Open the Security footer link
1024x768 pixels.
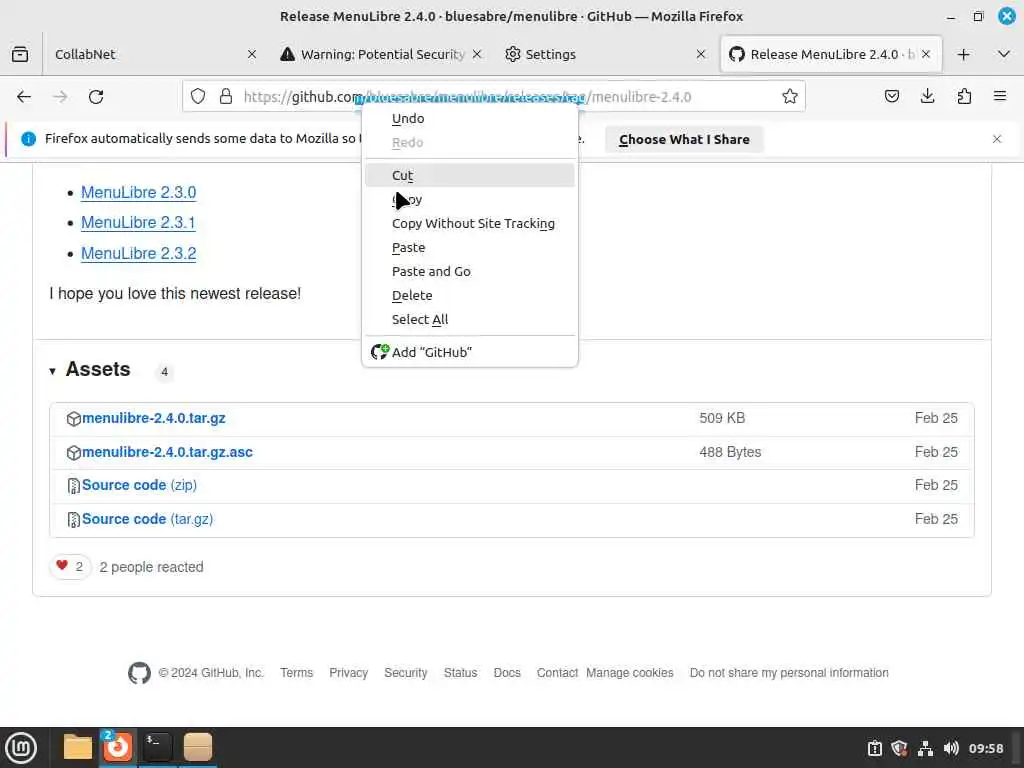[x=406, y=673]
